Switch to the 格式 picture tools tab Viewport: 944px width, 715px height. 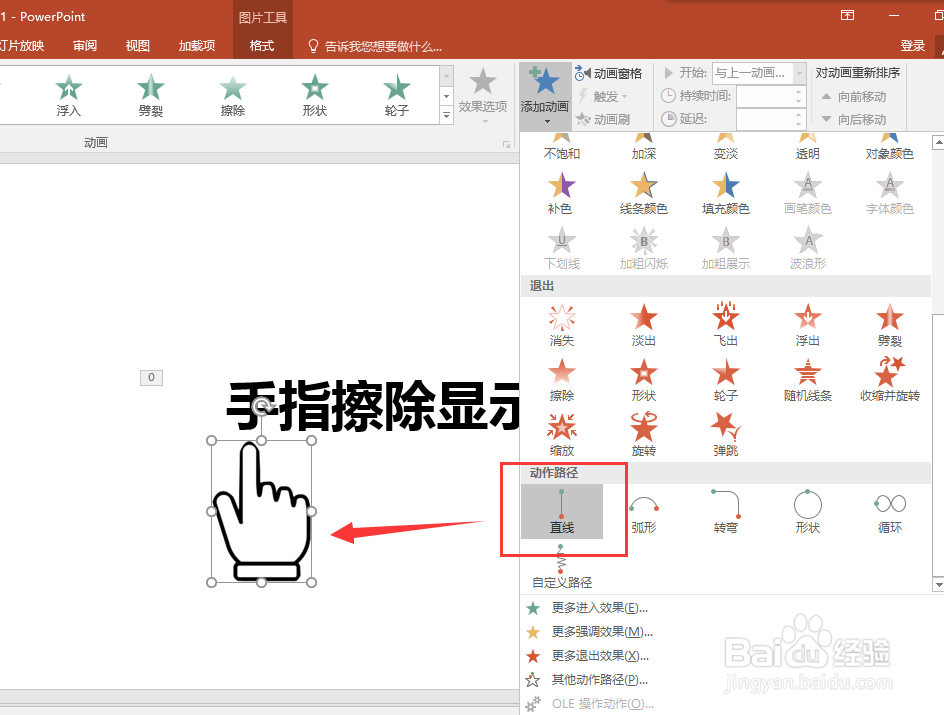coord(262,46)
